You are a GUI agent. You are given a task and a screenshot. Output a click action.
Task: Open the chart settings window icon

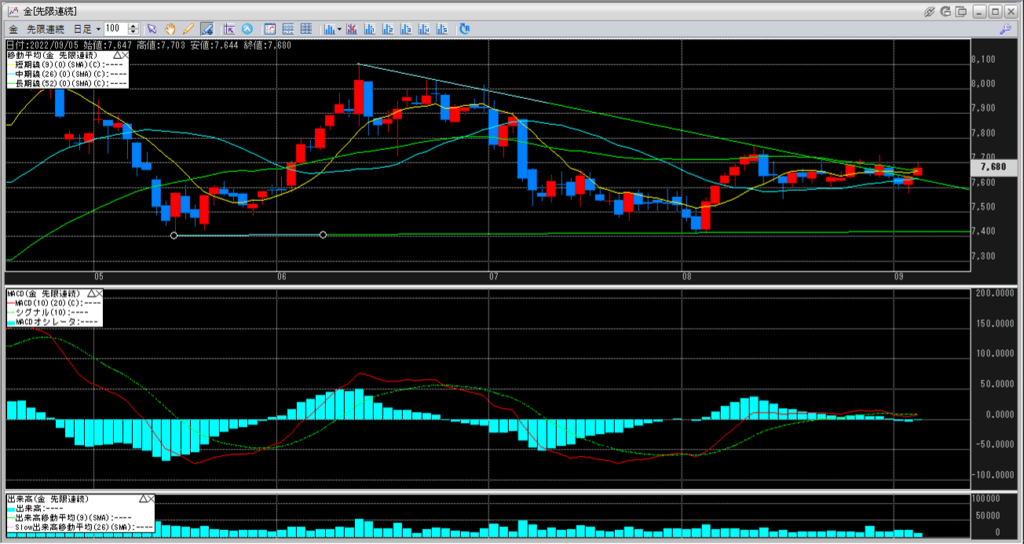coord(270,29)
